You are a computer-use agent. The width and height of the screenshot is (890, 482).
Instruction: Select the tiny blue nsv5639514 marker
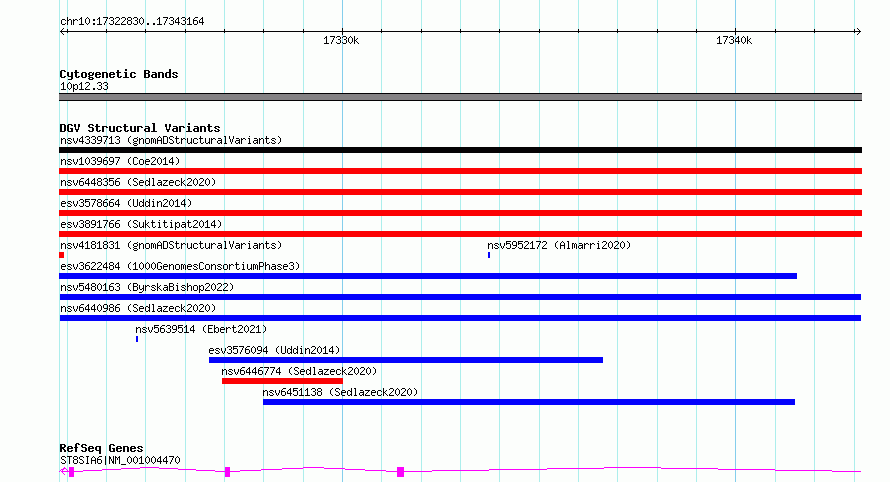pos(137,339)
